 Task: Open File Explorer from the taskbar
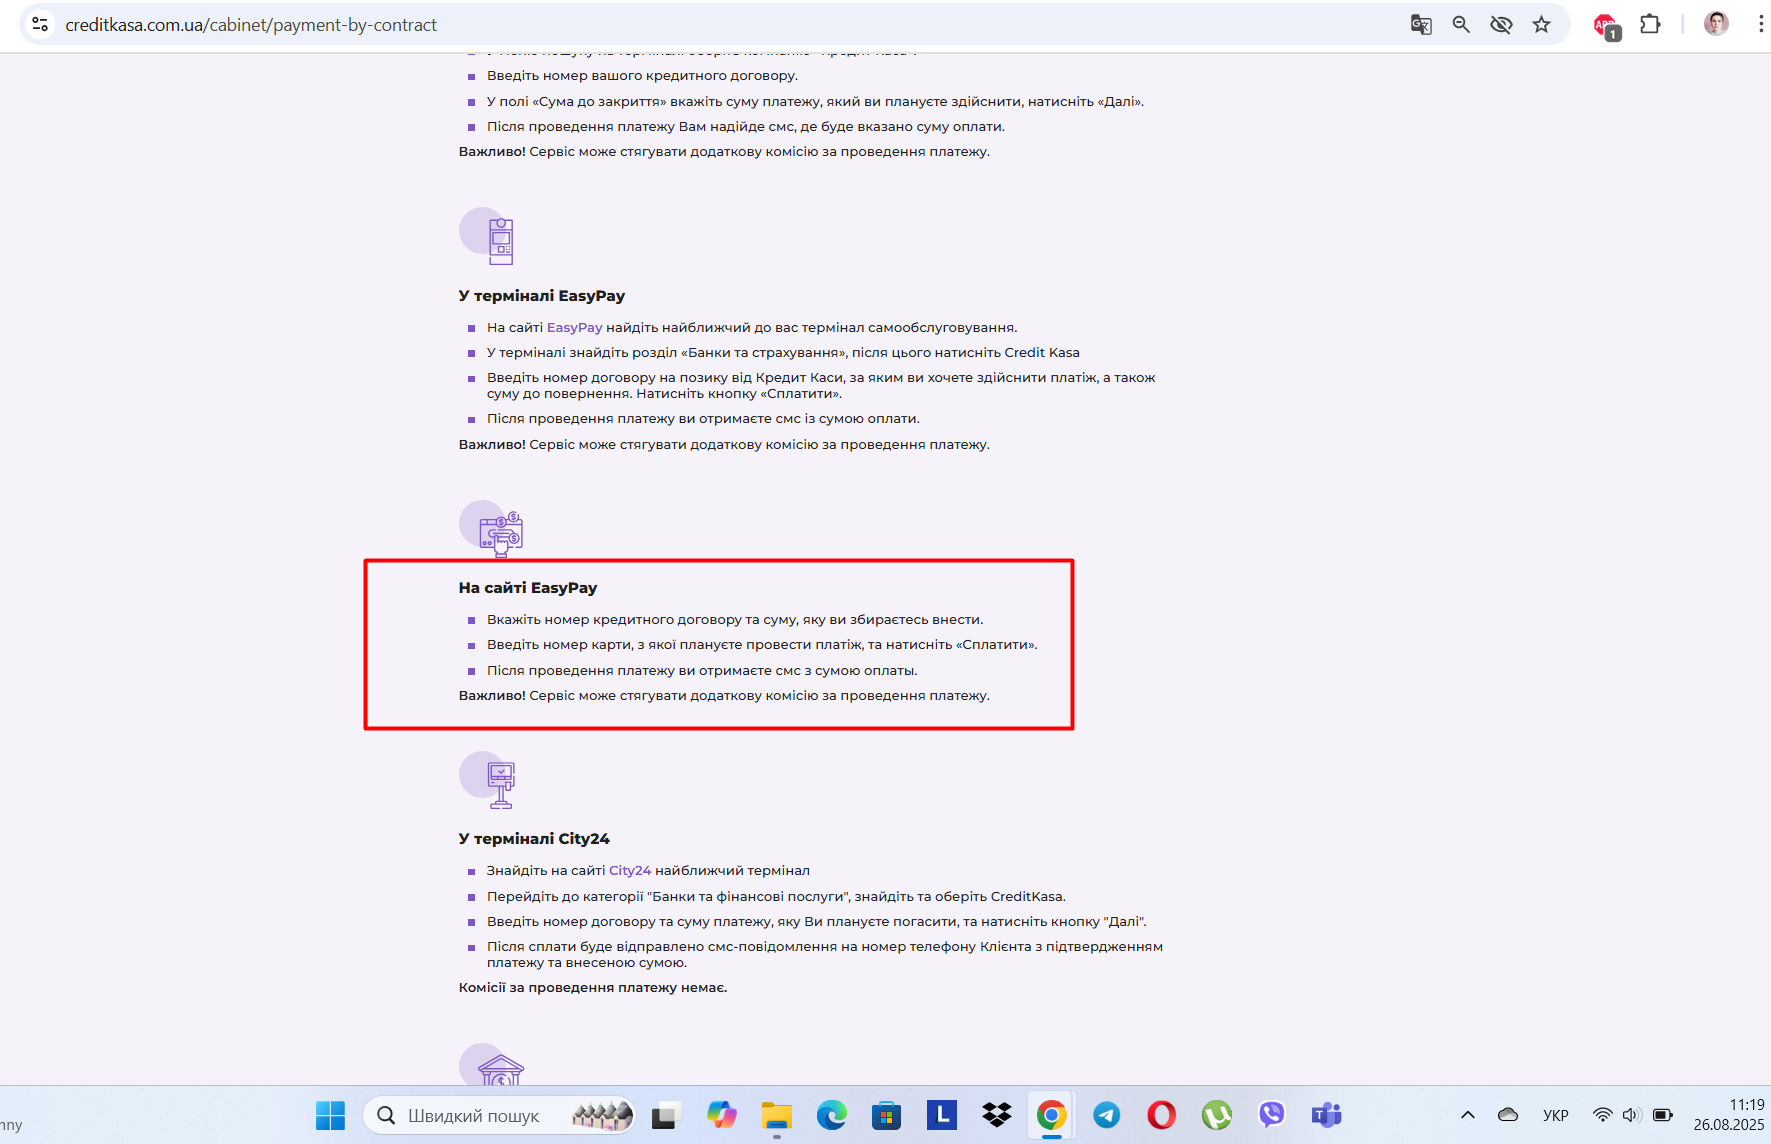[x=776, y=1115]
